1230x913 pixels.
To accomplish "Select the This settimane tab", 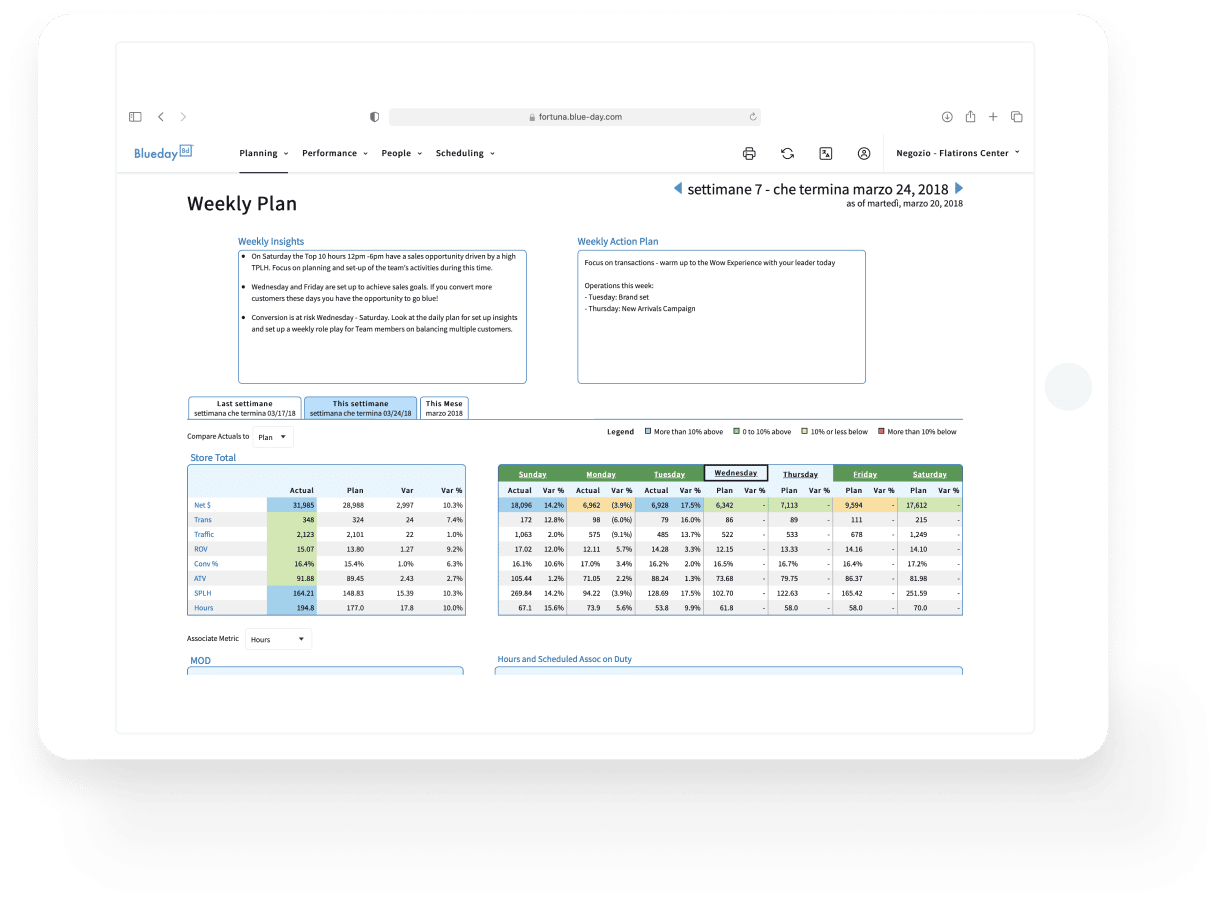I will (x=360, y=408).
